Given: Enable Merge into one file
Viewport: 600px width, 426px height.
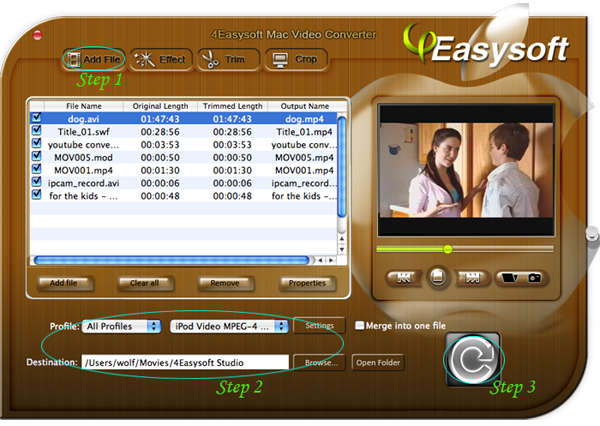Looking at the screenshot, I should pos(361,326).
